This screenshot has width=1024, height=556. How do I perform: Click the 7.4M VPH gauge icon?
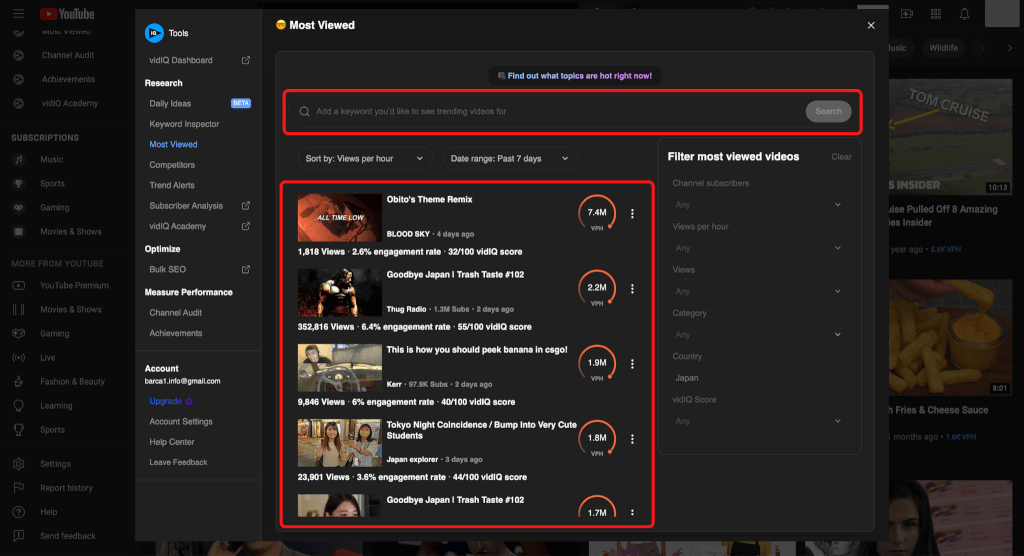(597, 213)
